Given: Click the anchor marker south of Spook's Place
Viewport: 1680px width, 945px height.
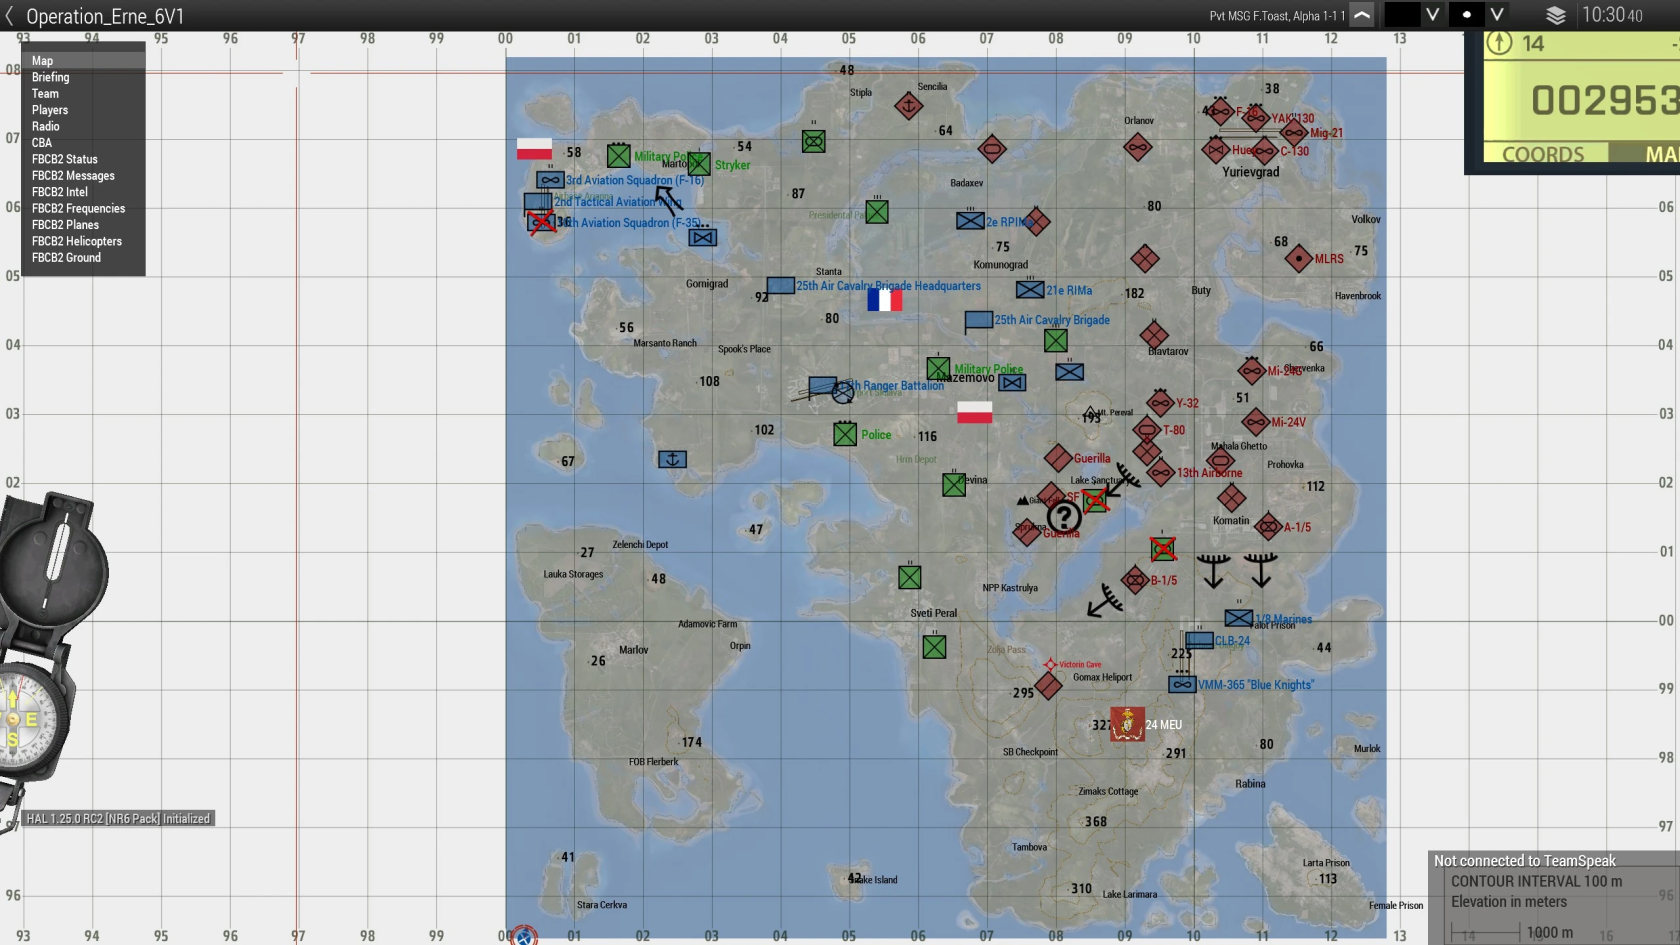Looking at the screenshot, I should [x=671, y=459].
